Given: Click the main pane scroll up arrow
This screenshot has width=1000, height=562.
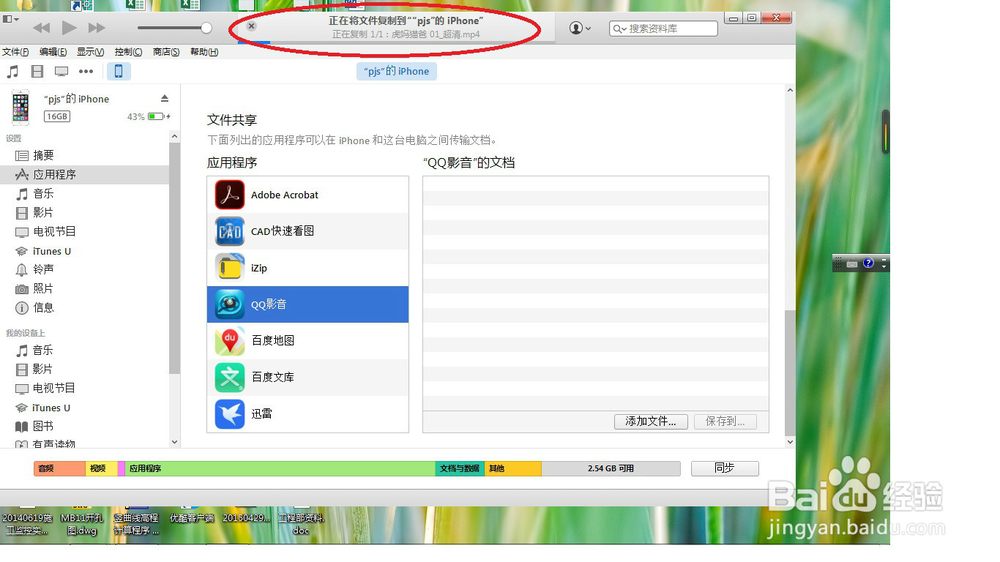Looking at the screenshot, I should coord(790,91).
